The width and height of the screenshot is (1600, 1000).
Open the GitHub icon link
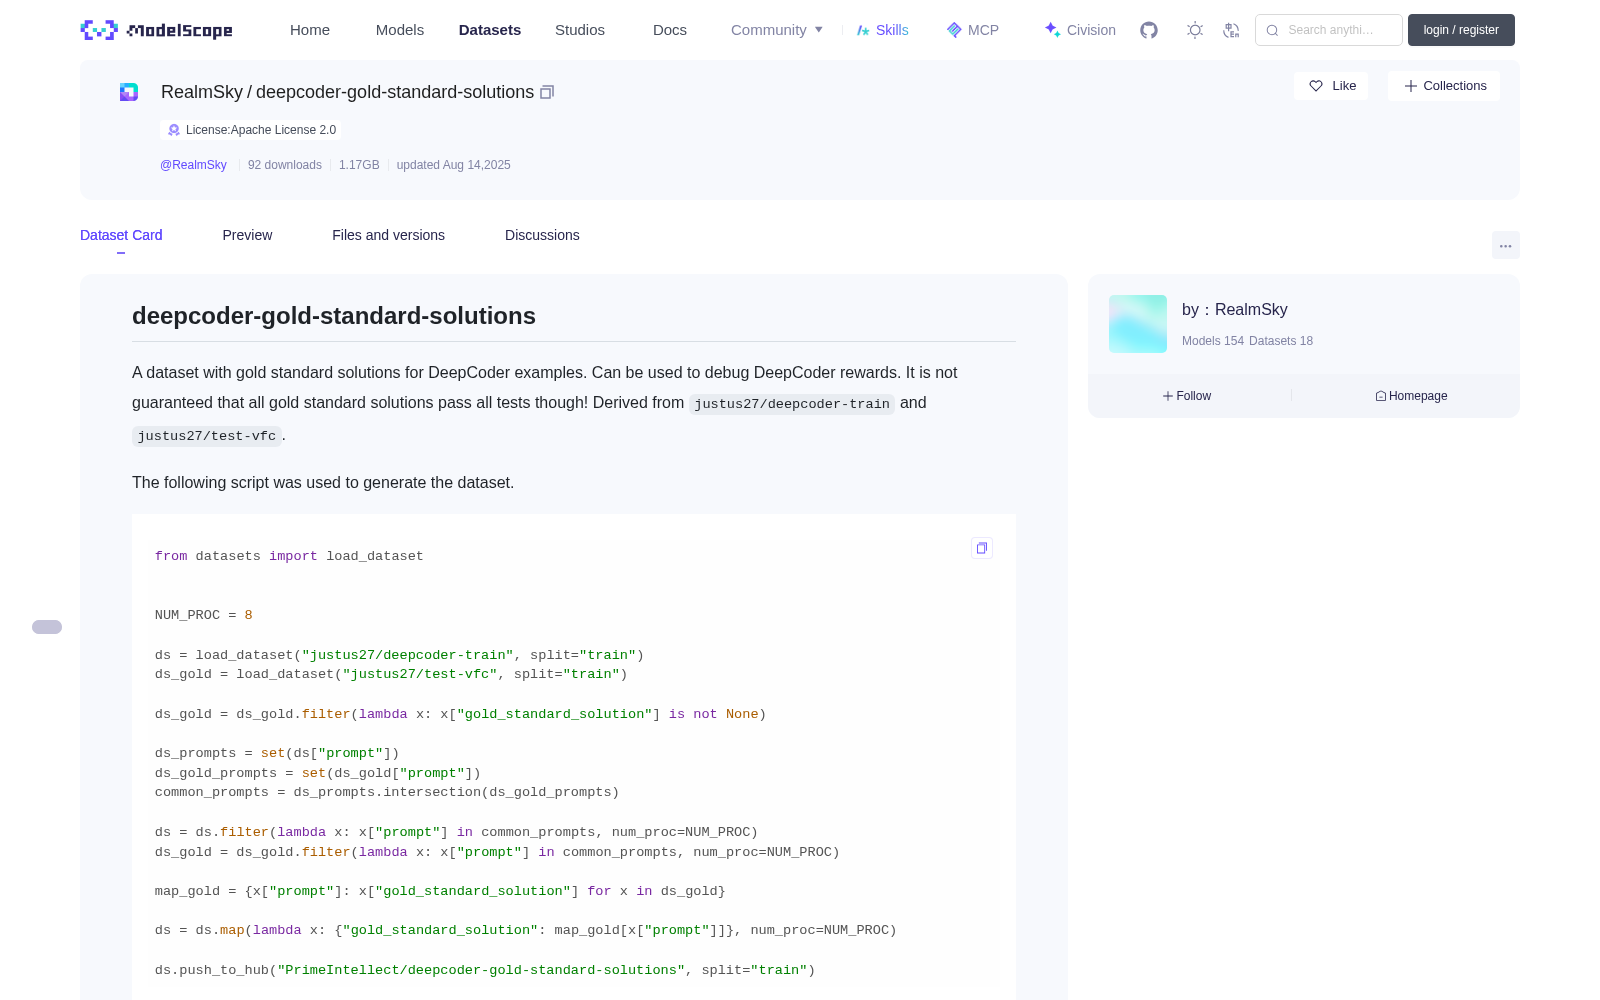pyautogui.click(x=1149, y=30)
